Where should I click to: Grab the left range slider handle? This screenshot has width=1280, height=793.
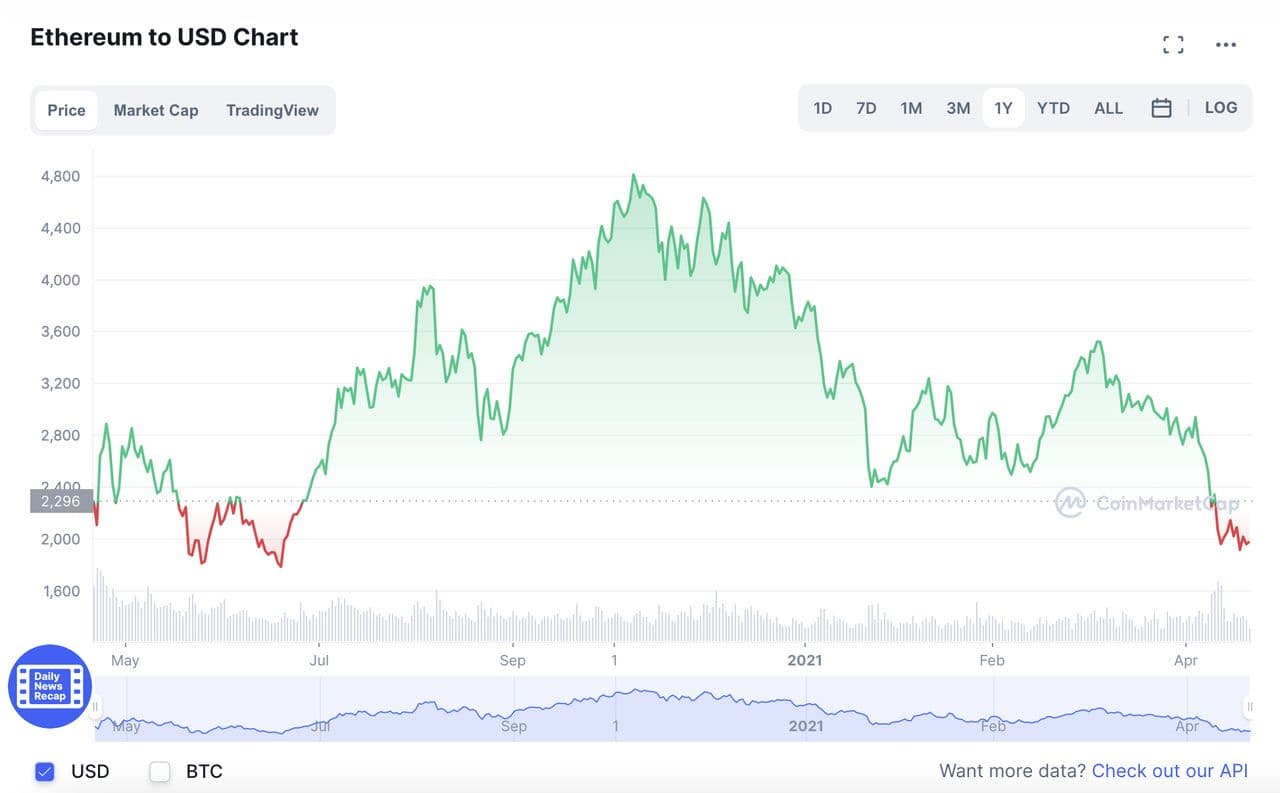click(96, 707)
